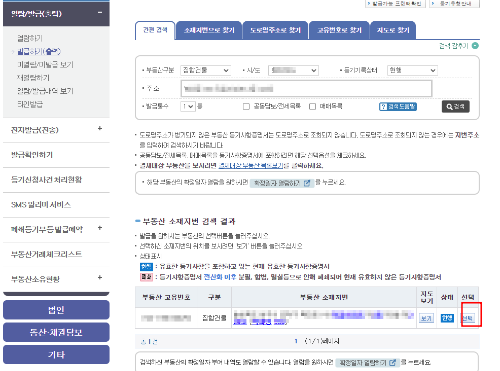Open 열람/발급내역 보기 in the sidebar
500x371 pixels.
pos(45,91)
